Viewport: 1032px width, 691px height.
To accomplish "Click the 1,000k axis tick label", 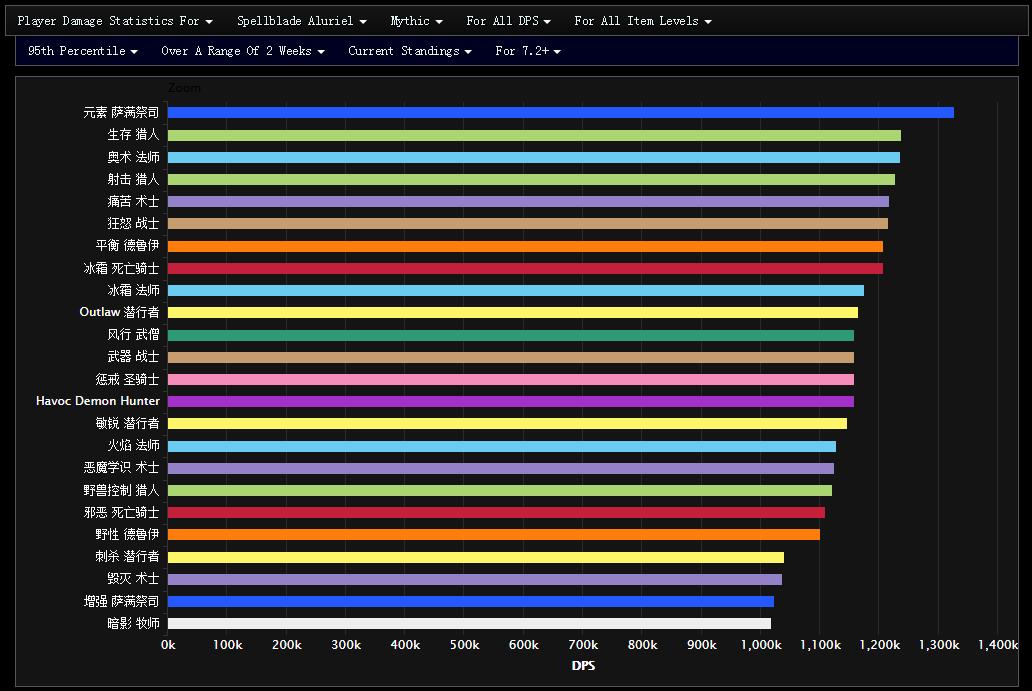I will click(x=761, y=645).
